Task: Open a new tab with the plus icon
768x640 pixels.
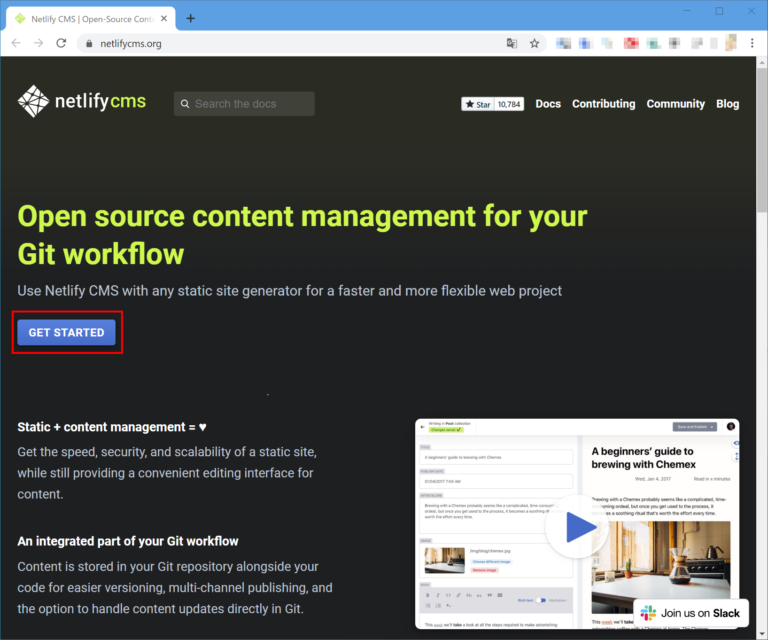Action: click(191, 18)
